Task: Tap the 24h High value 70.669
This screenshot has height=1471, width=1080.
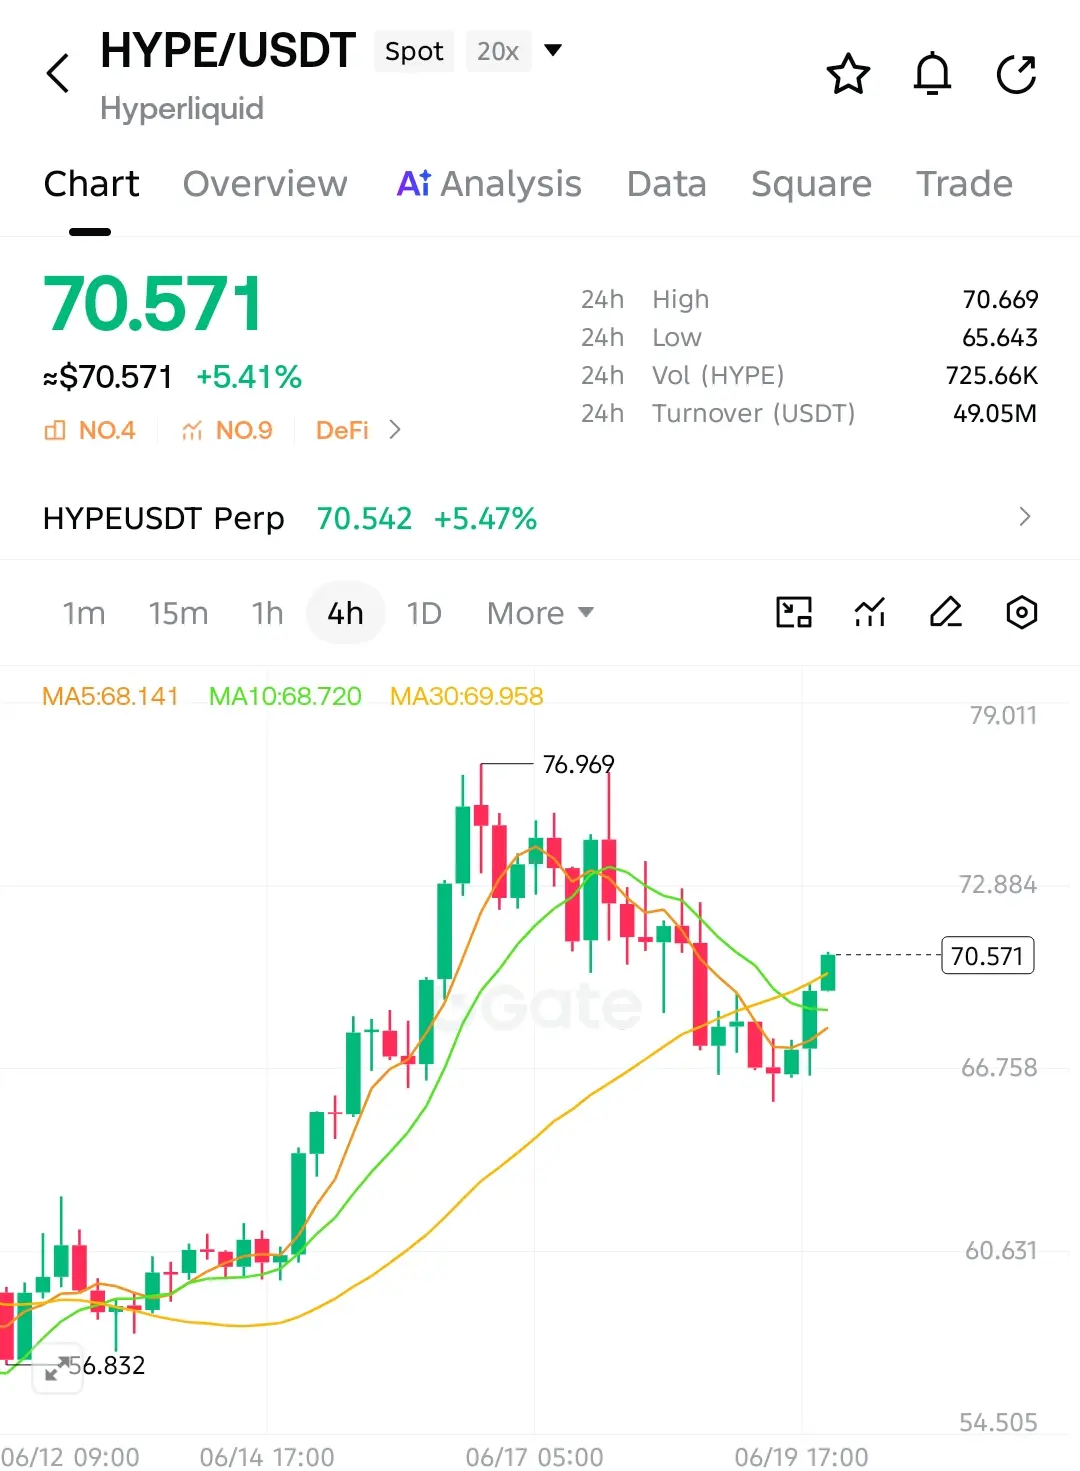Action: tap(1000, 299)
